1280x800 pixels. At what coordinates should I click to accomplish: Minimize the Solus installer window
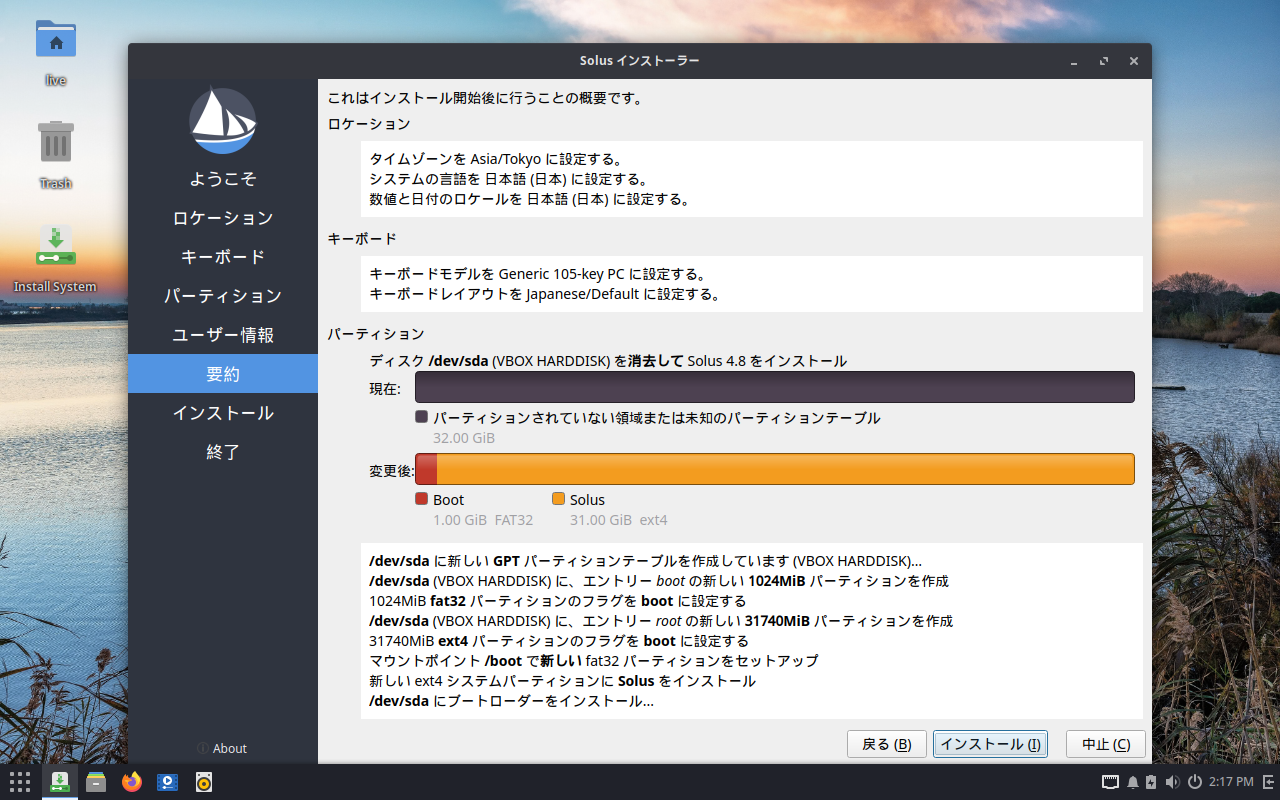pyautogui.click(x=1074, y=61)
